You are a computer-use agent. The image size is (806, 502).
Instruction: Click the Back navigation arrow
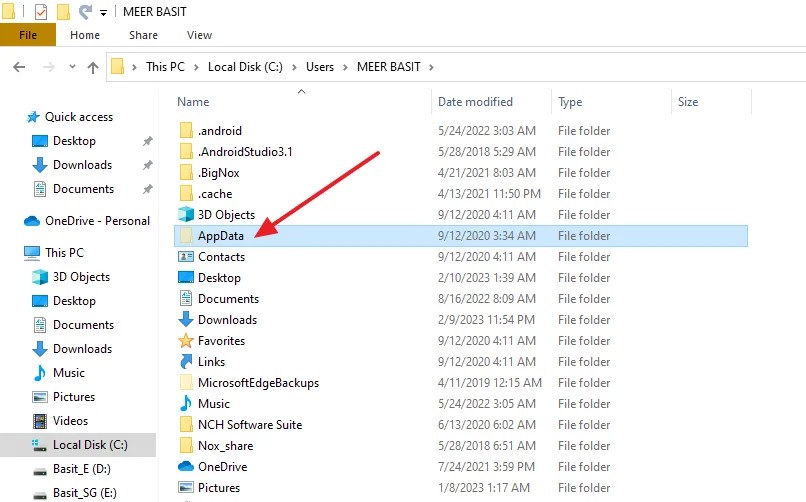coord(19,67)
